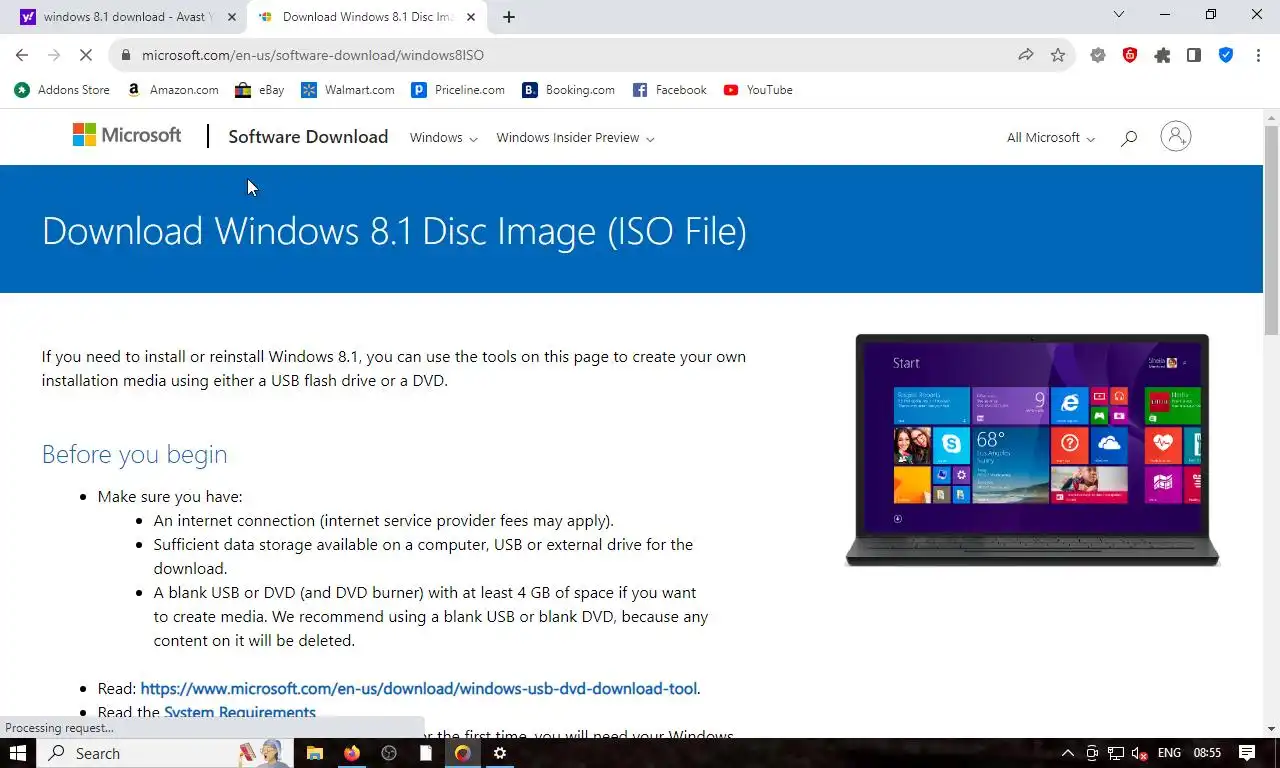Open the tab search chevron
1280x768 pixels.
pyautogui.click(x=1119, y=15)
